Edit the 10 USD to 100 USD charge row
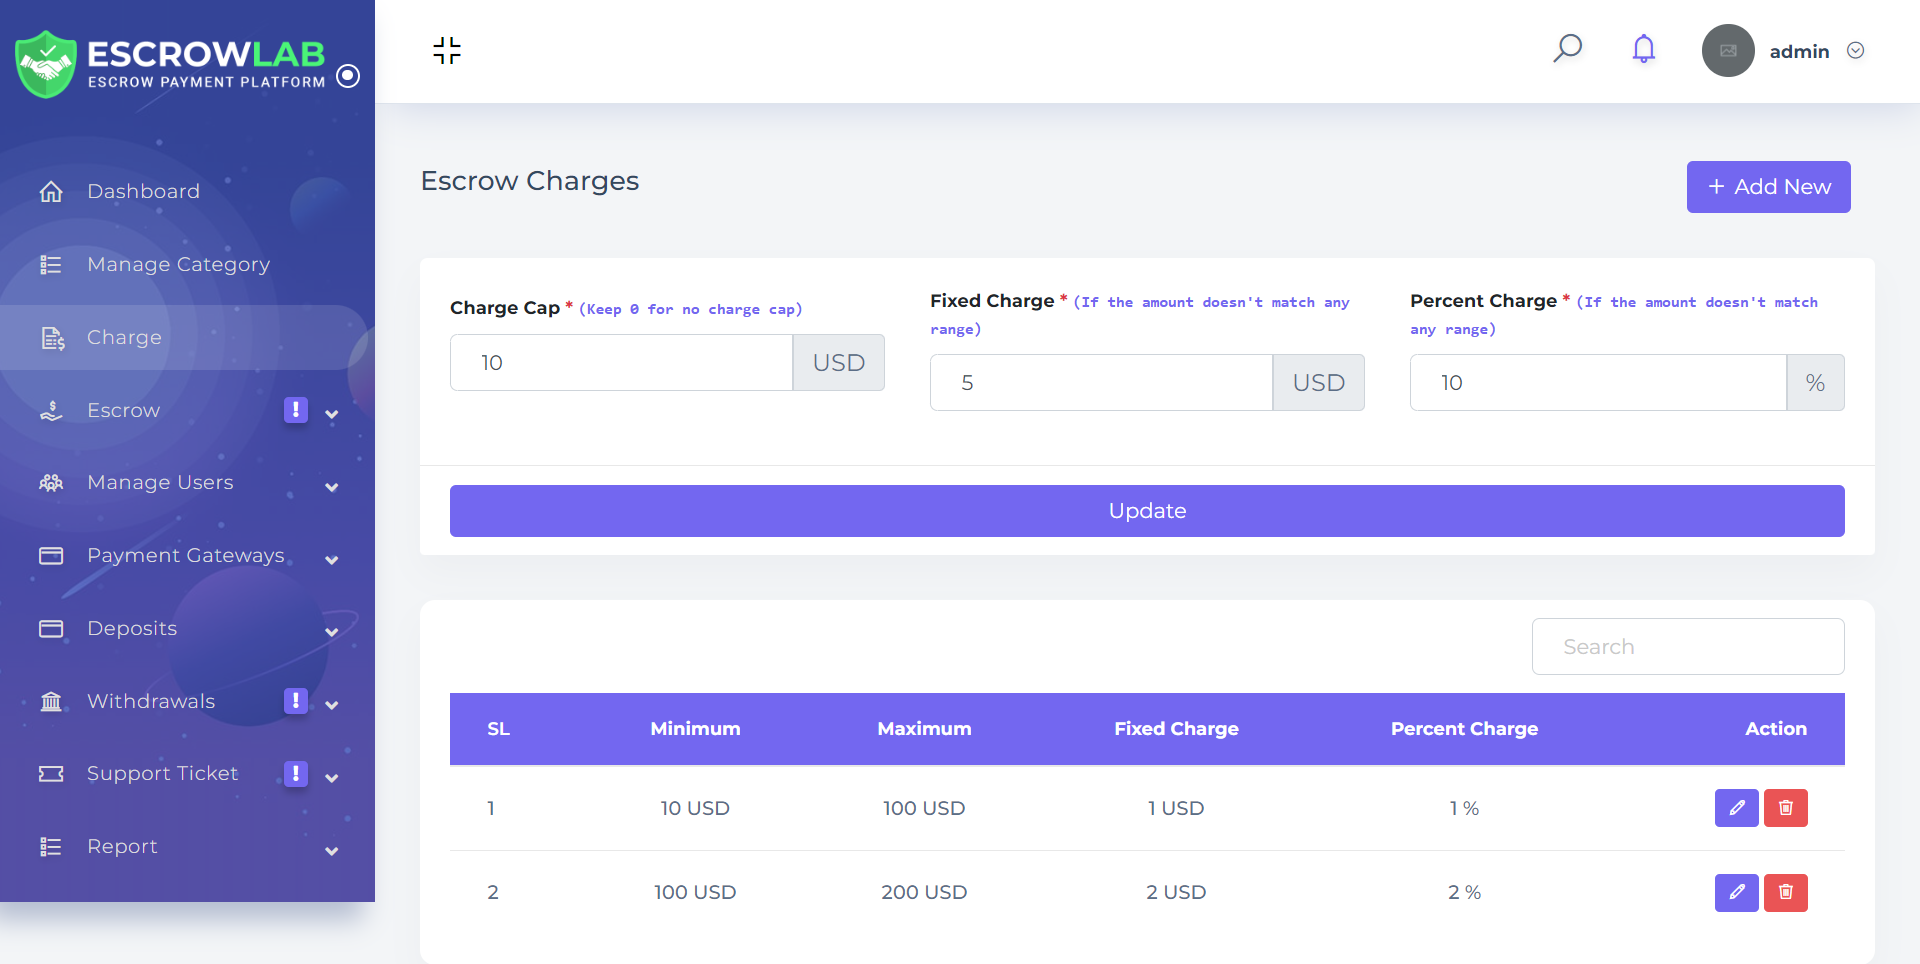1920x964 pixels. tap(1736, 808)
